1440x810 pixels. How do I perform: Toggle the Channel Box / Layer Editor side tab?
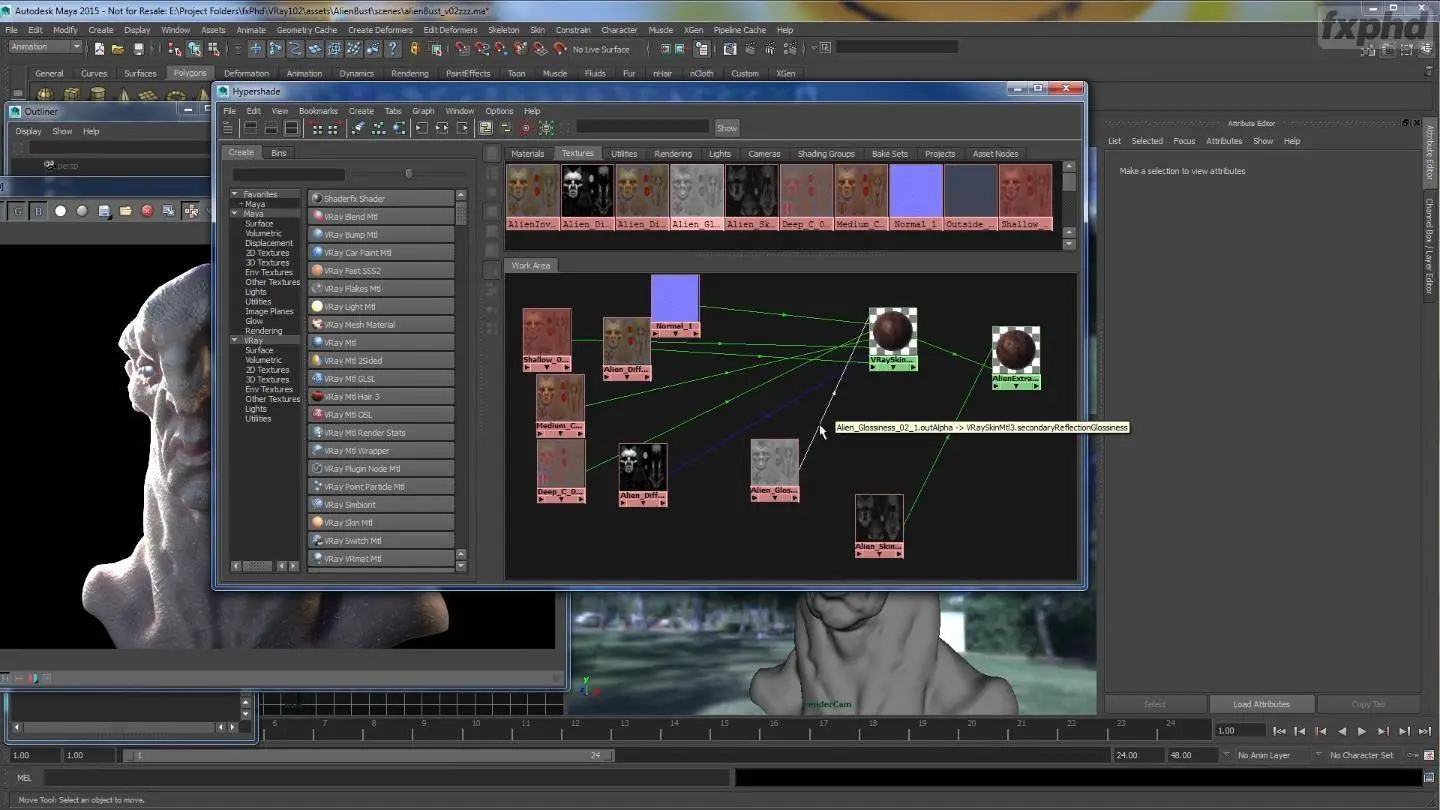(1429, 247)
